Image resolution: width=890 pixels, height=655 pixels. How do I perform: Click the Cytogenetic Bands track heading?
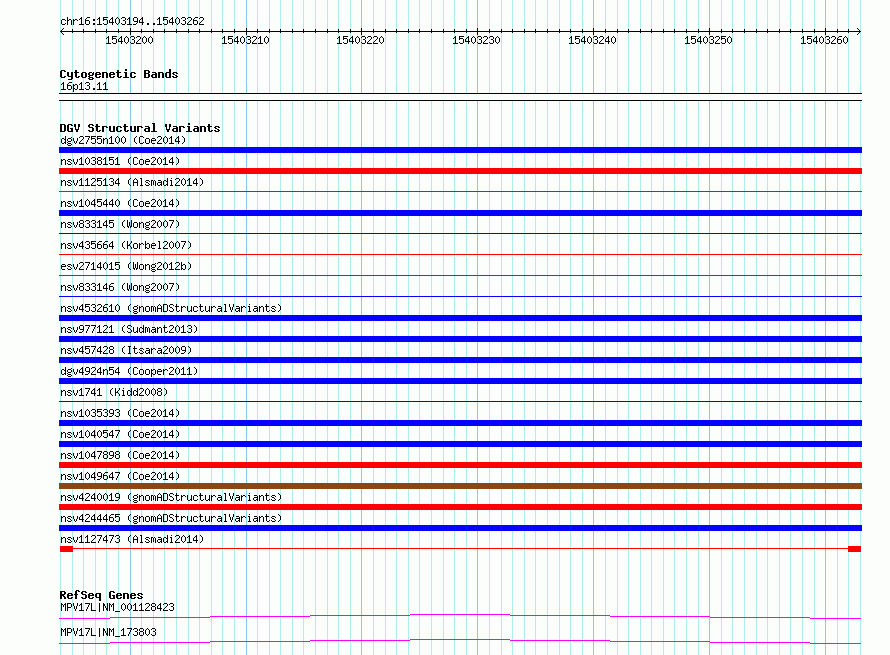tap(119, 74)
